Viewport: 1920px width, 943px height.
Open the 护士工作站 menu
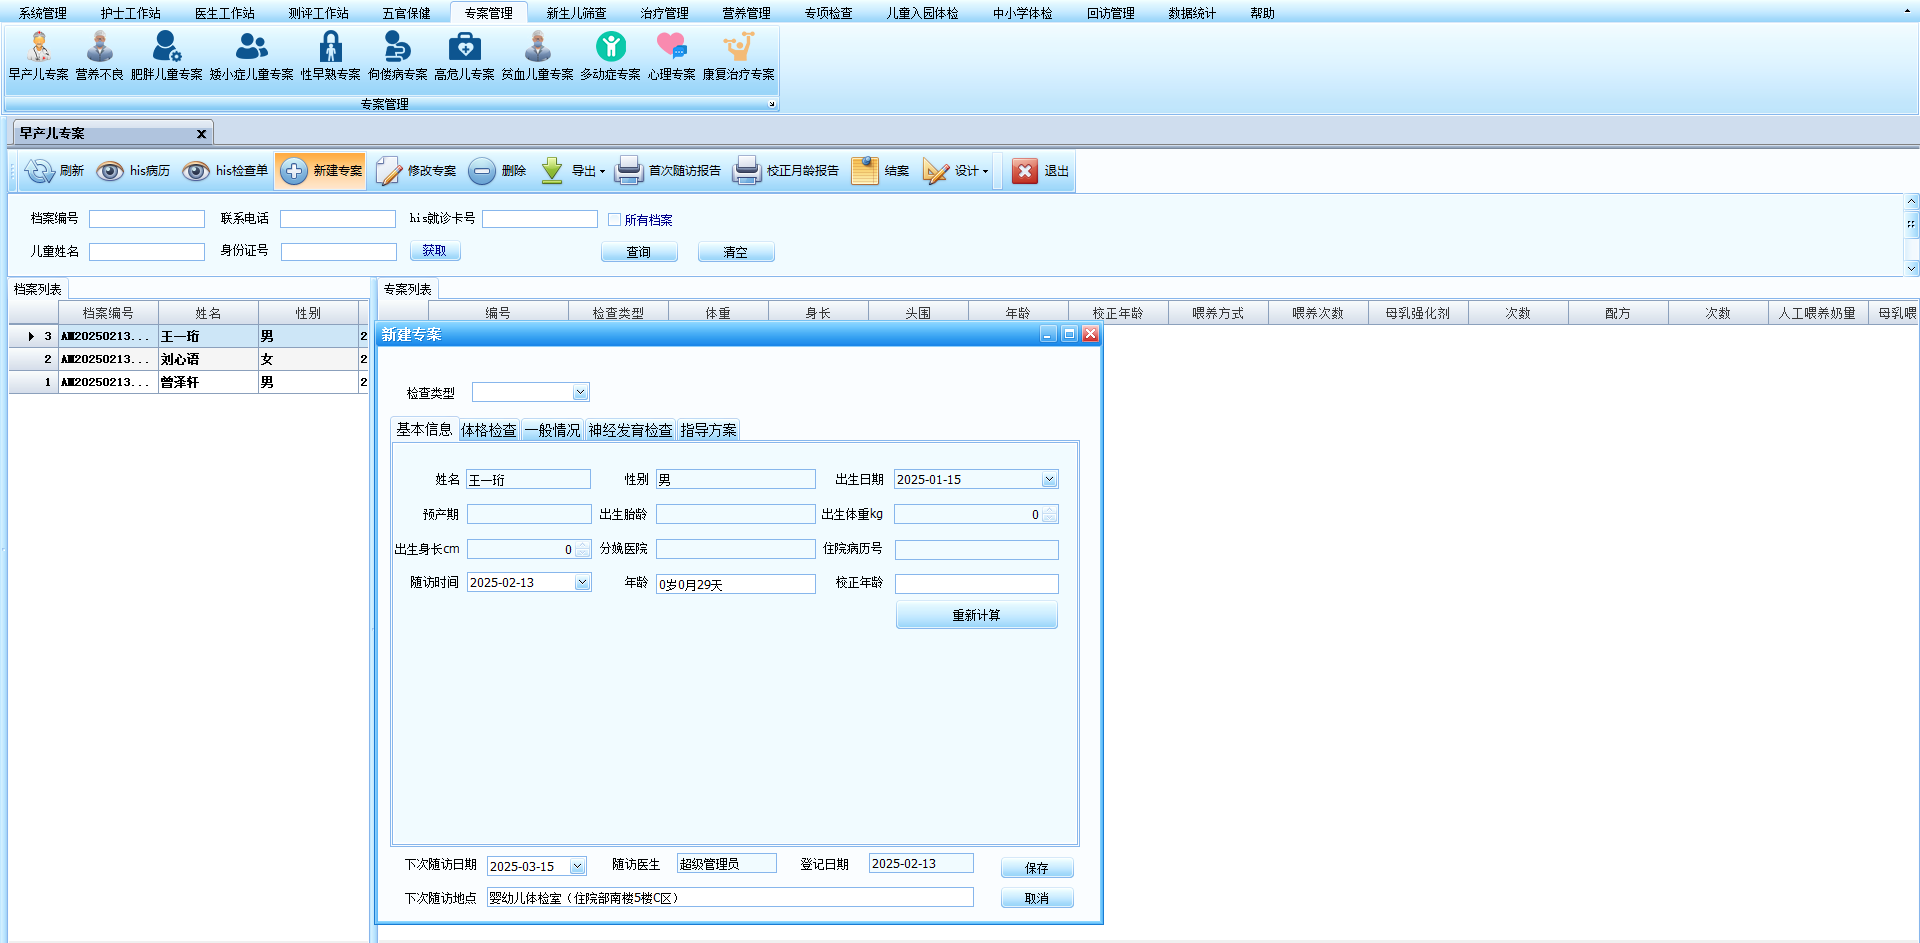coord(131,13)
